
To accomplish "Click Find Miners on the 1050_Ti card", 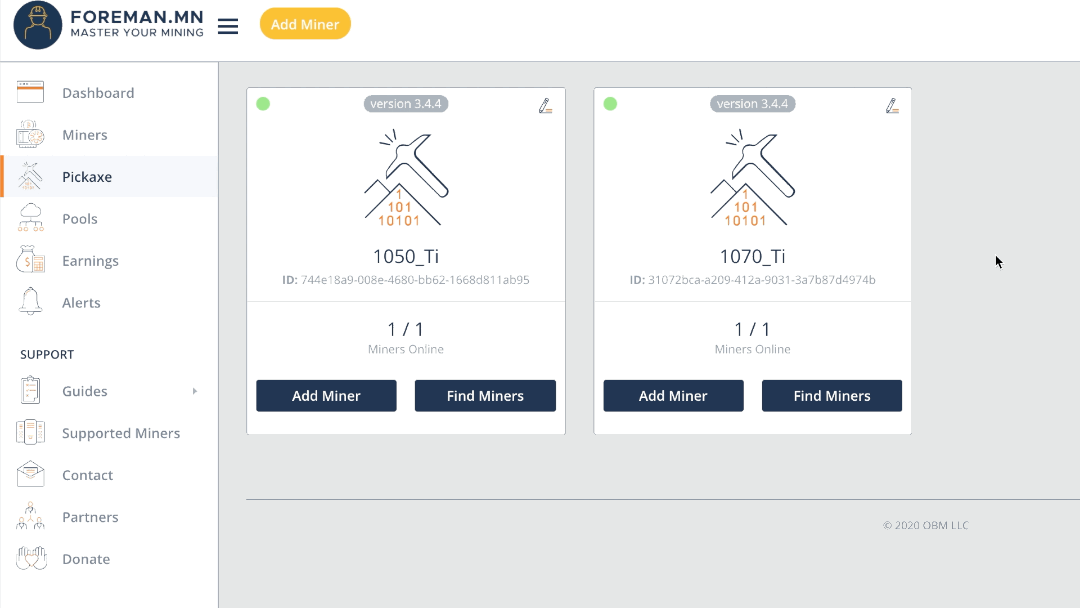I will pos(485,396).
